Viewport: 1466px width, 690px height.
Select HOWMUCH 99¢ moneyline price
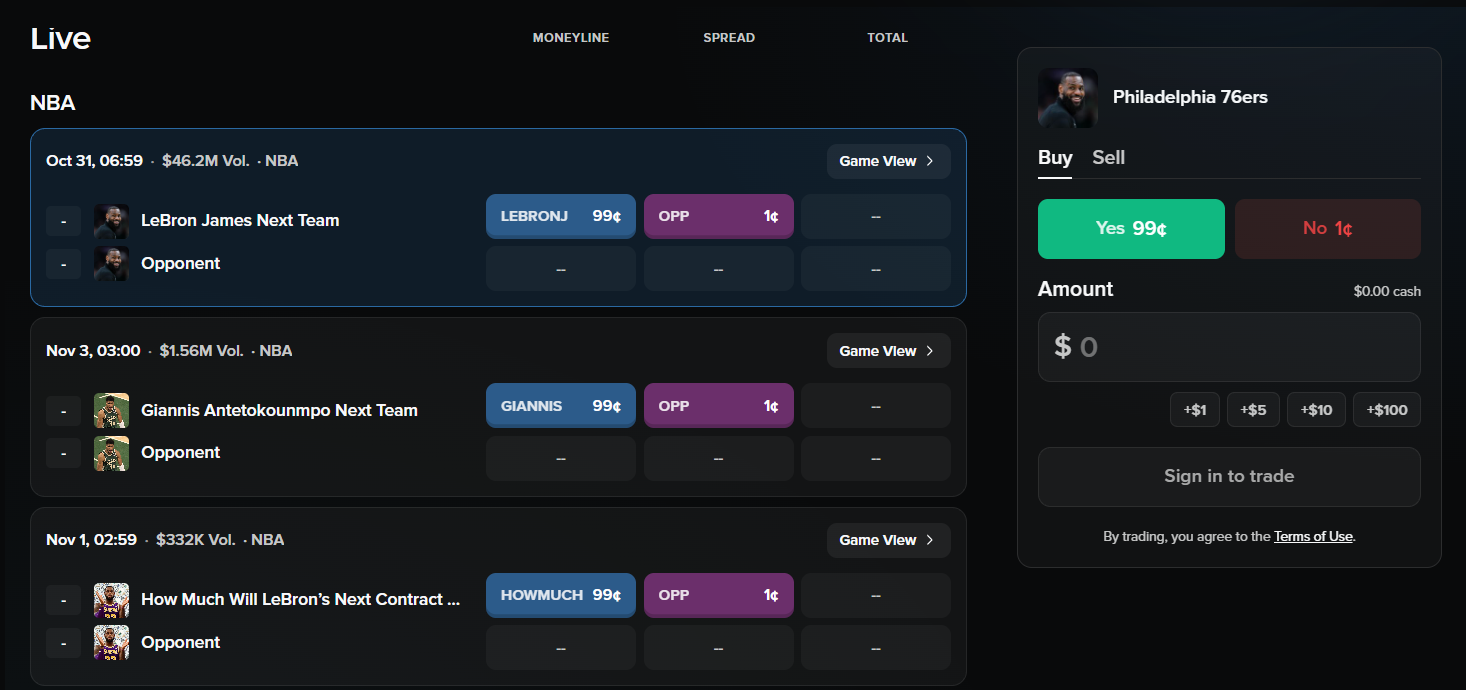pyautogui.click(x=561, y=595)
